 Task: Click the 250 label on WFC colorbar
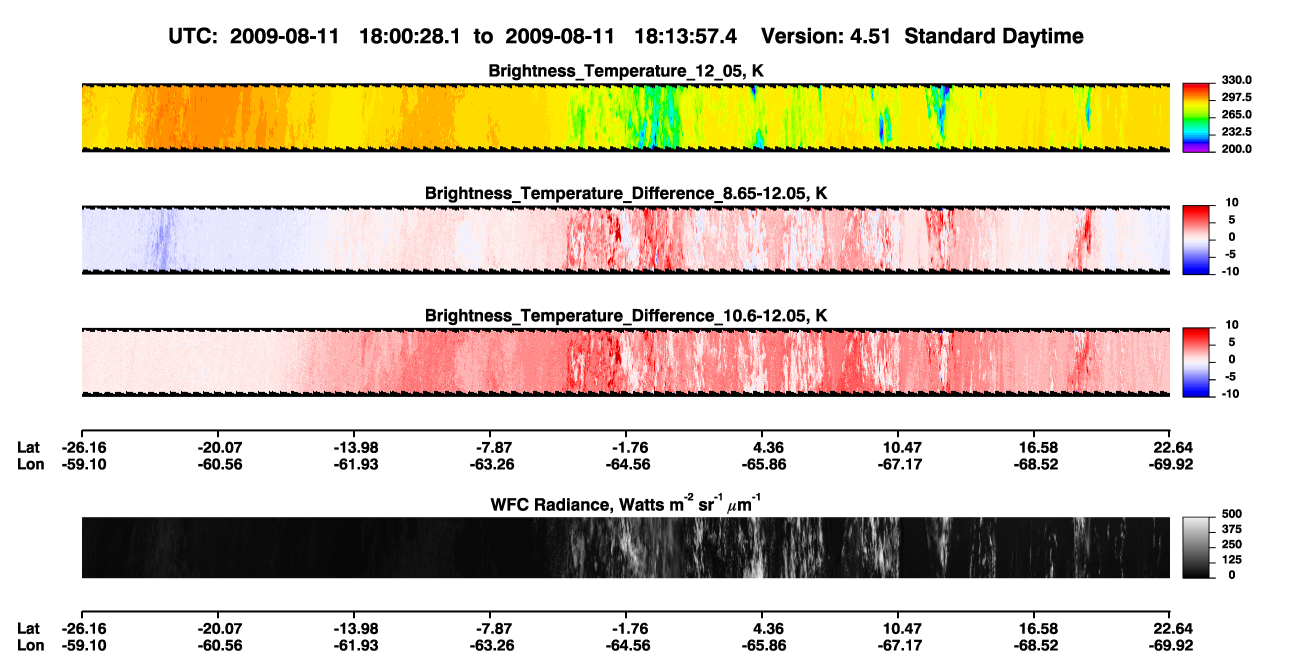1231,545
